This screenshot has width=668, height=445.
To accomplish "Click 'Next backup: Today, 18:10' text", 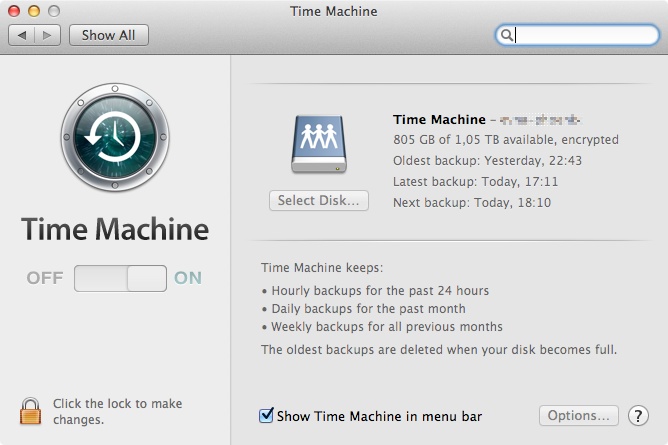I will tap(472, 203).
